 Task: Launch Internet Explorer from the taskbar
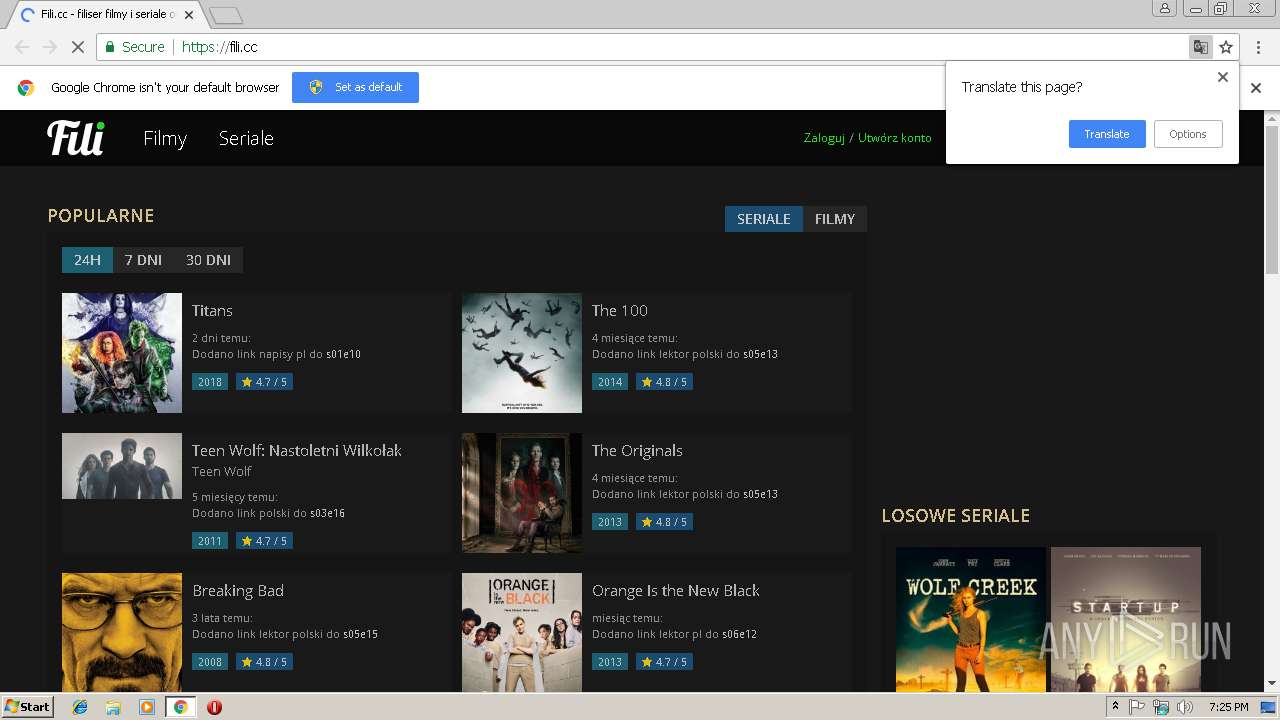click(80, 707)
